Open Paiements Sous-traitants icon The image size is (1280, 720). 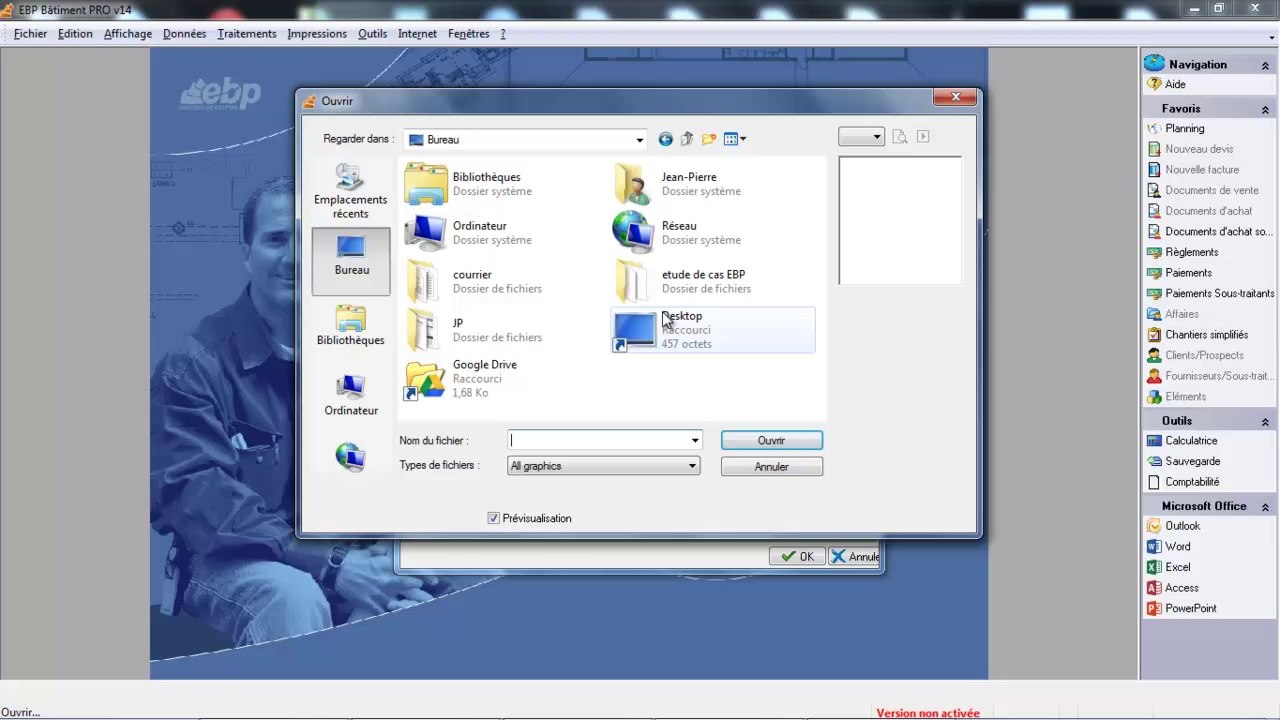(1154, 294)
